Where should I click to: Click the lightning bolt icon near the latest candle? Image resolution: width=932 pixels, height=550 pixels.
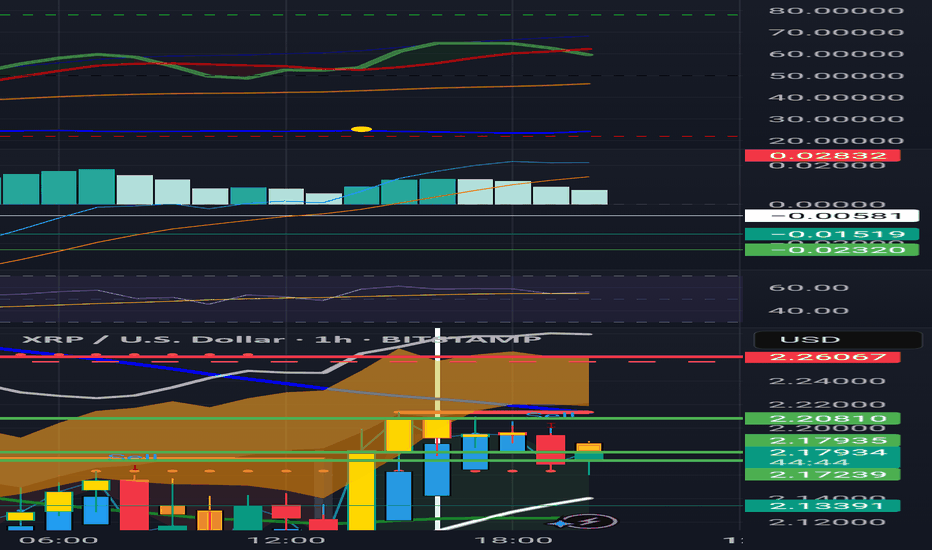(x=590, y=521)
